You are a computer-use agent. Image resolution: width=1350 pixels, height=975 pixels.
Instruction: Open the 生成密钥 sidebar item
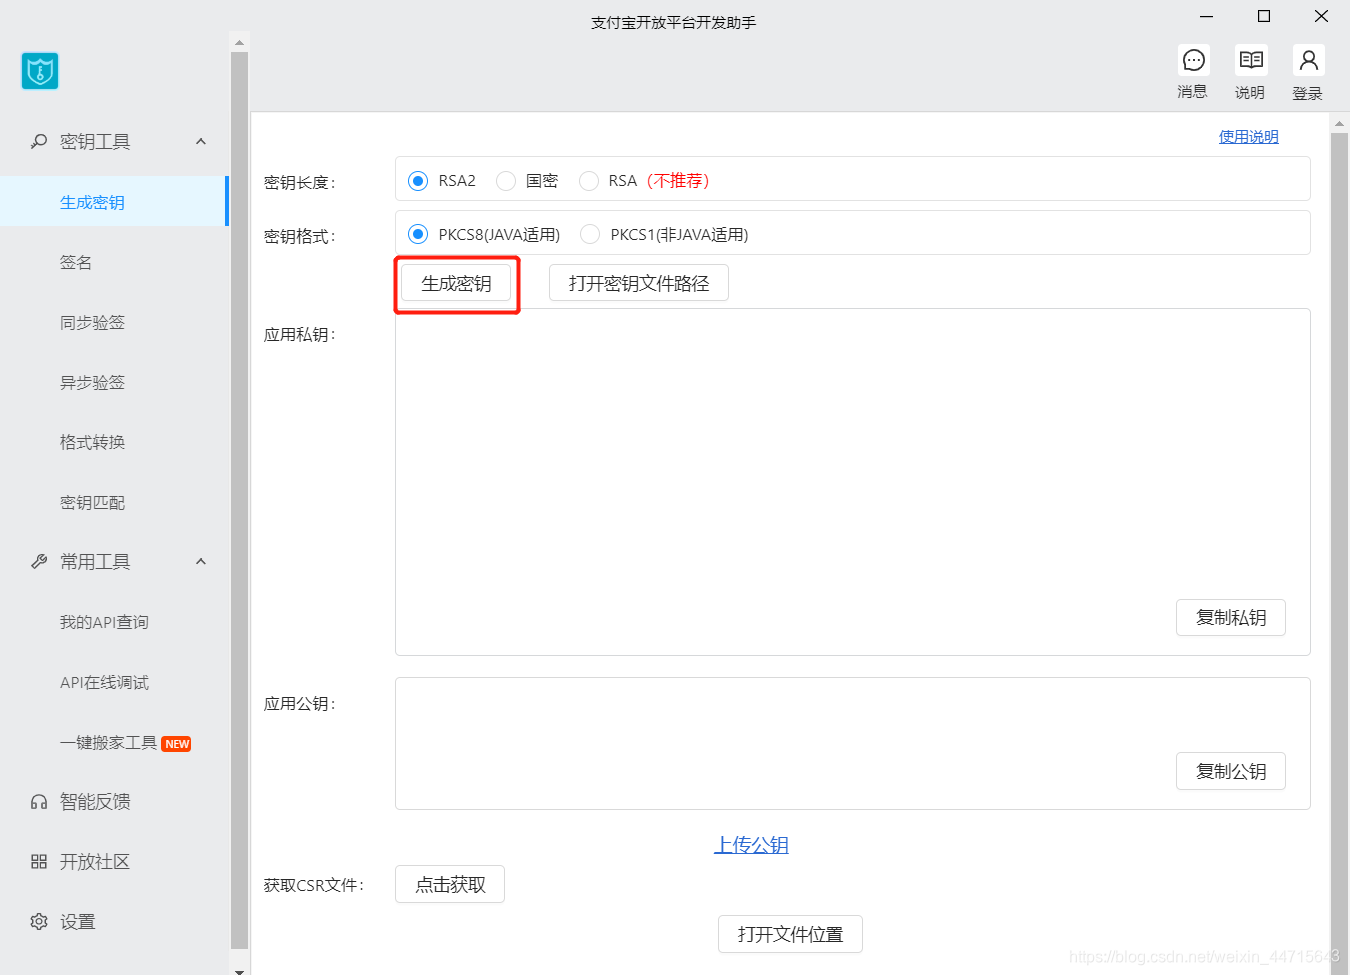(x=114, y=202)
